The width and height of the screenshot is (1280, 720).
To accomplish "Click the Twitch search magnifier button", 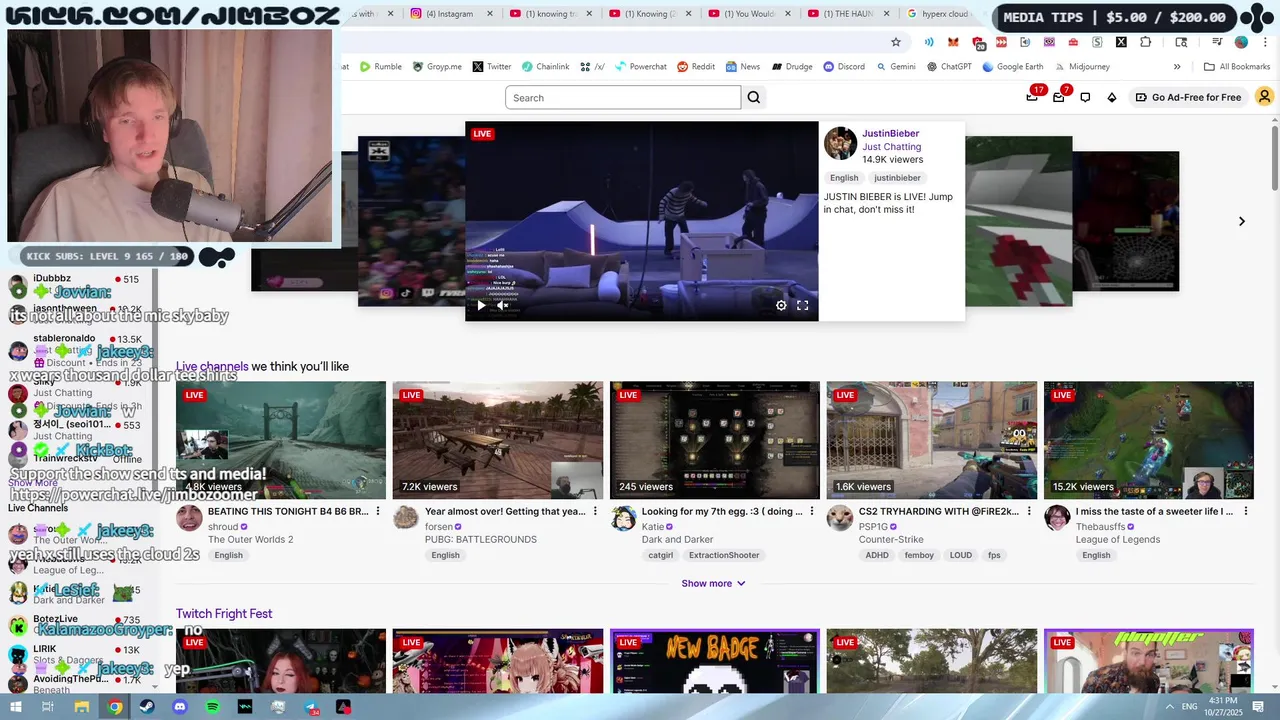I will (754, 97).
